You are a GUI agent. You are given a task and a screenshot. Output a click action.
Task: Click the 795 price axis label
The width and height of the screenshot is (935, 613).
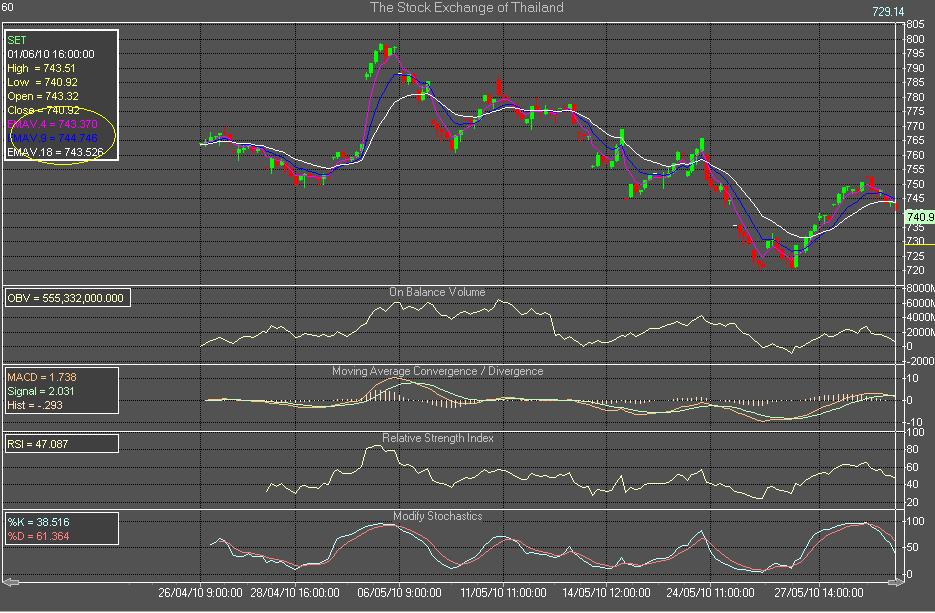point(915,54)
